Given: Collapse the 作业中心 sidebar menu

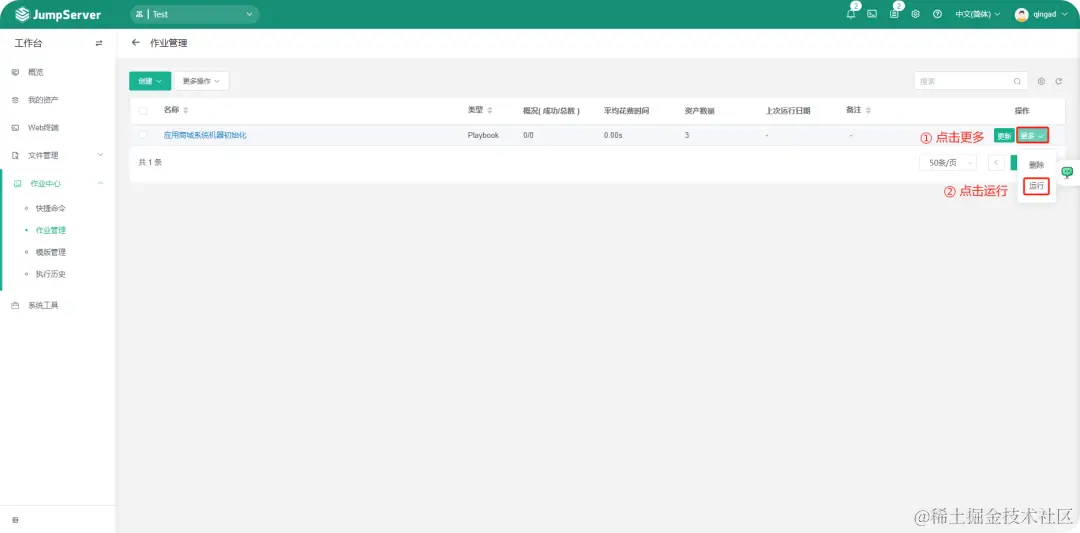Looking at the screenshot, I should pos(58,183).
